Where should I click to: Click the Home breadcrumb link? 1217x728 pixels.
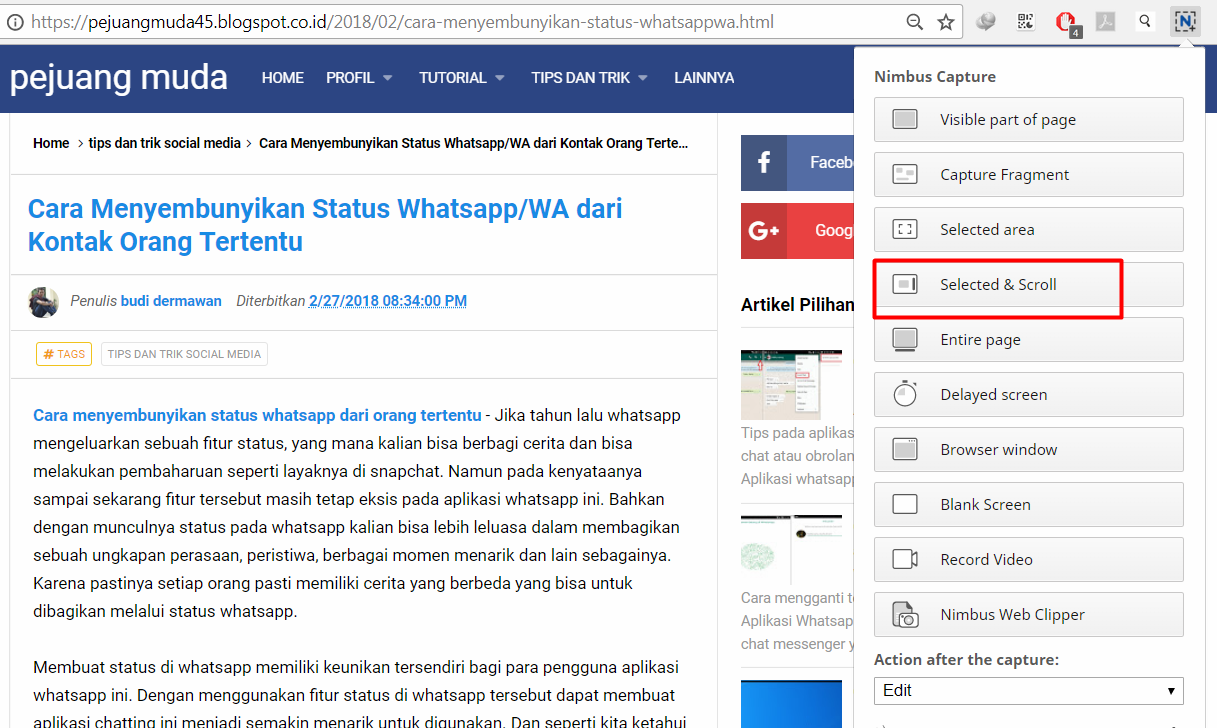tap(51, 143)
